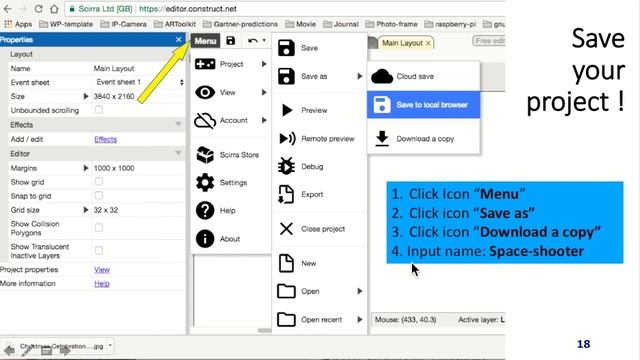This screenshot has width=640, height=360.
Task: Open the downloaded jpg file options arrow
Action: (x=110, y=346)
